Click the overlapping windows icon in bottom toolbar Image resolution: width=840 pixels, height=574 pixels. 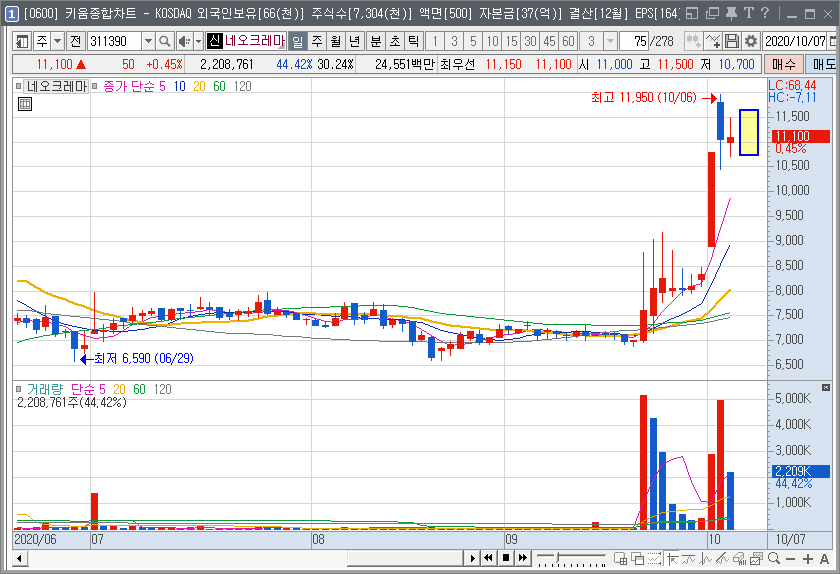click(638, 559)
